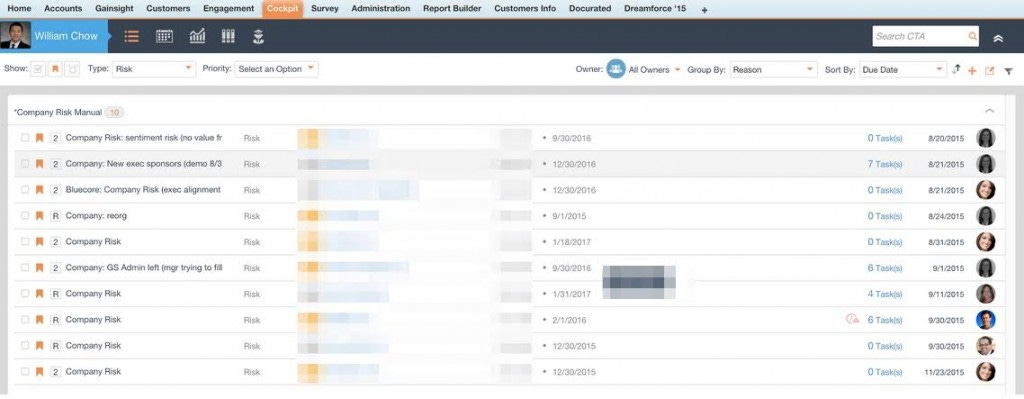Click William Chow name label
This screenshot has width=1024, height=399.
pyautogui.click(x=66, y=36)
